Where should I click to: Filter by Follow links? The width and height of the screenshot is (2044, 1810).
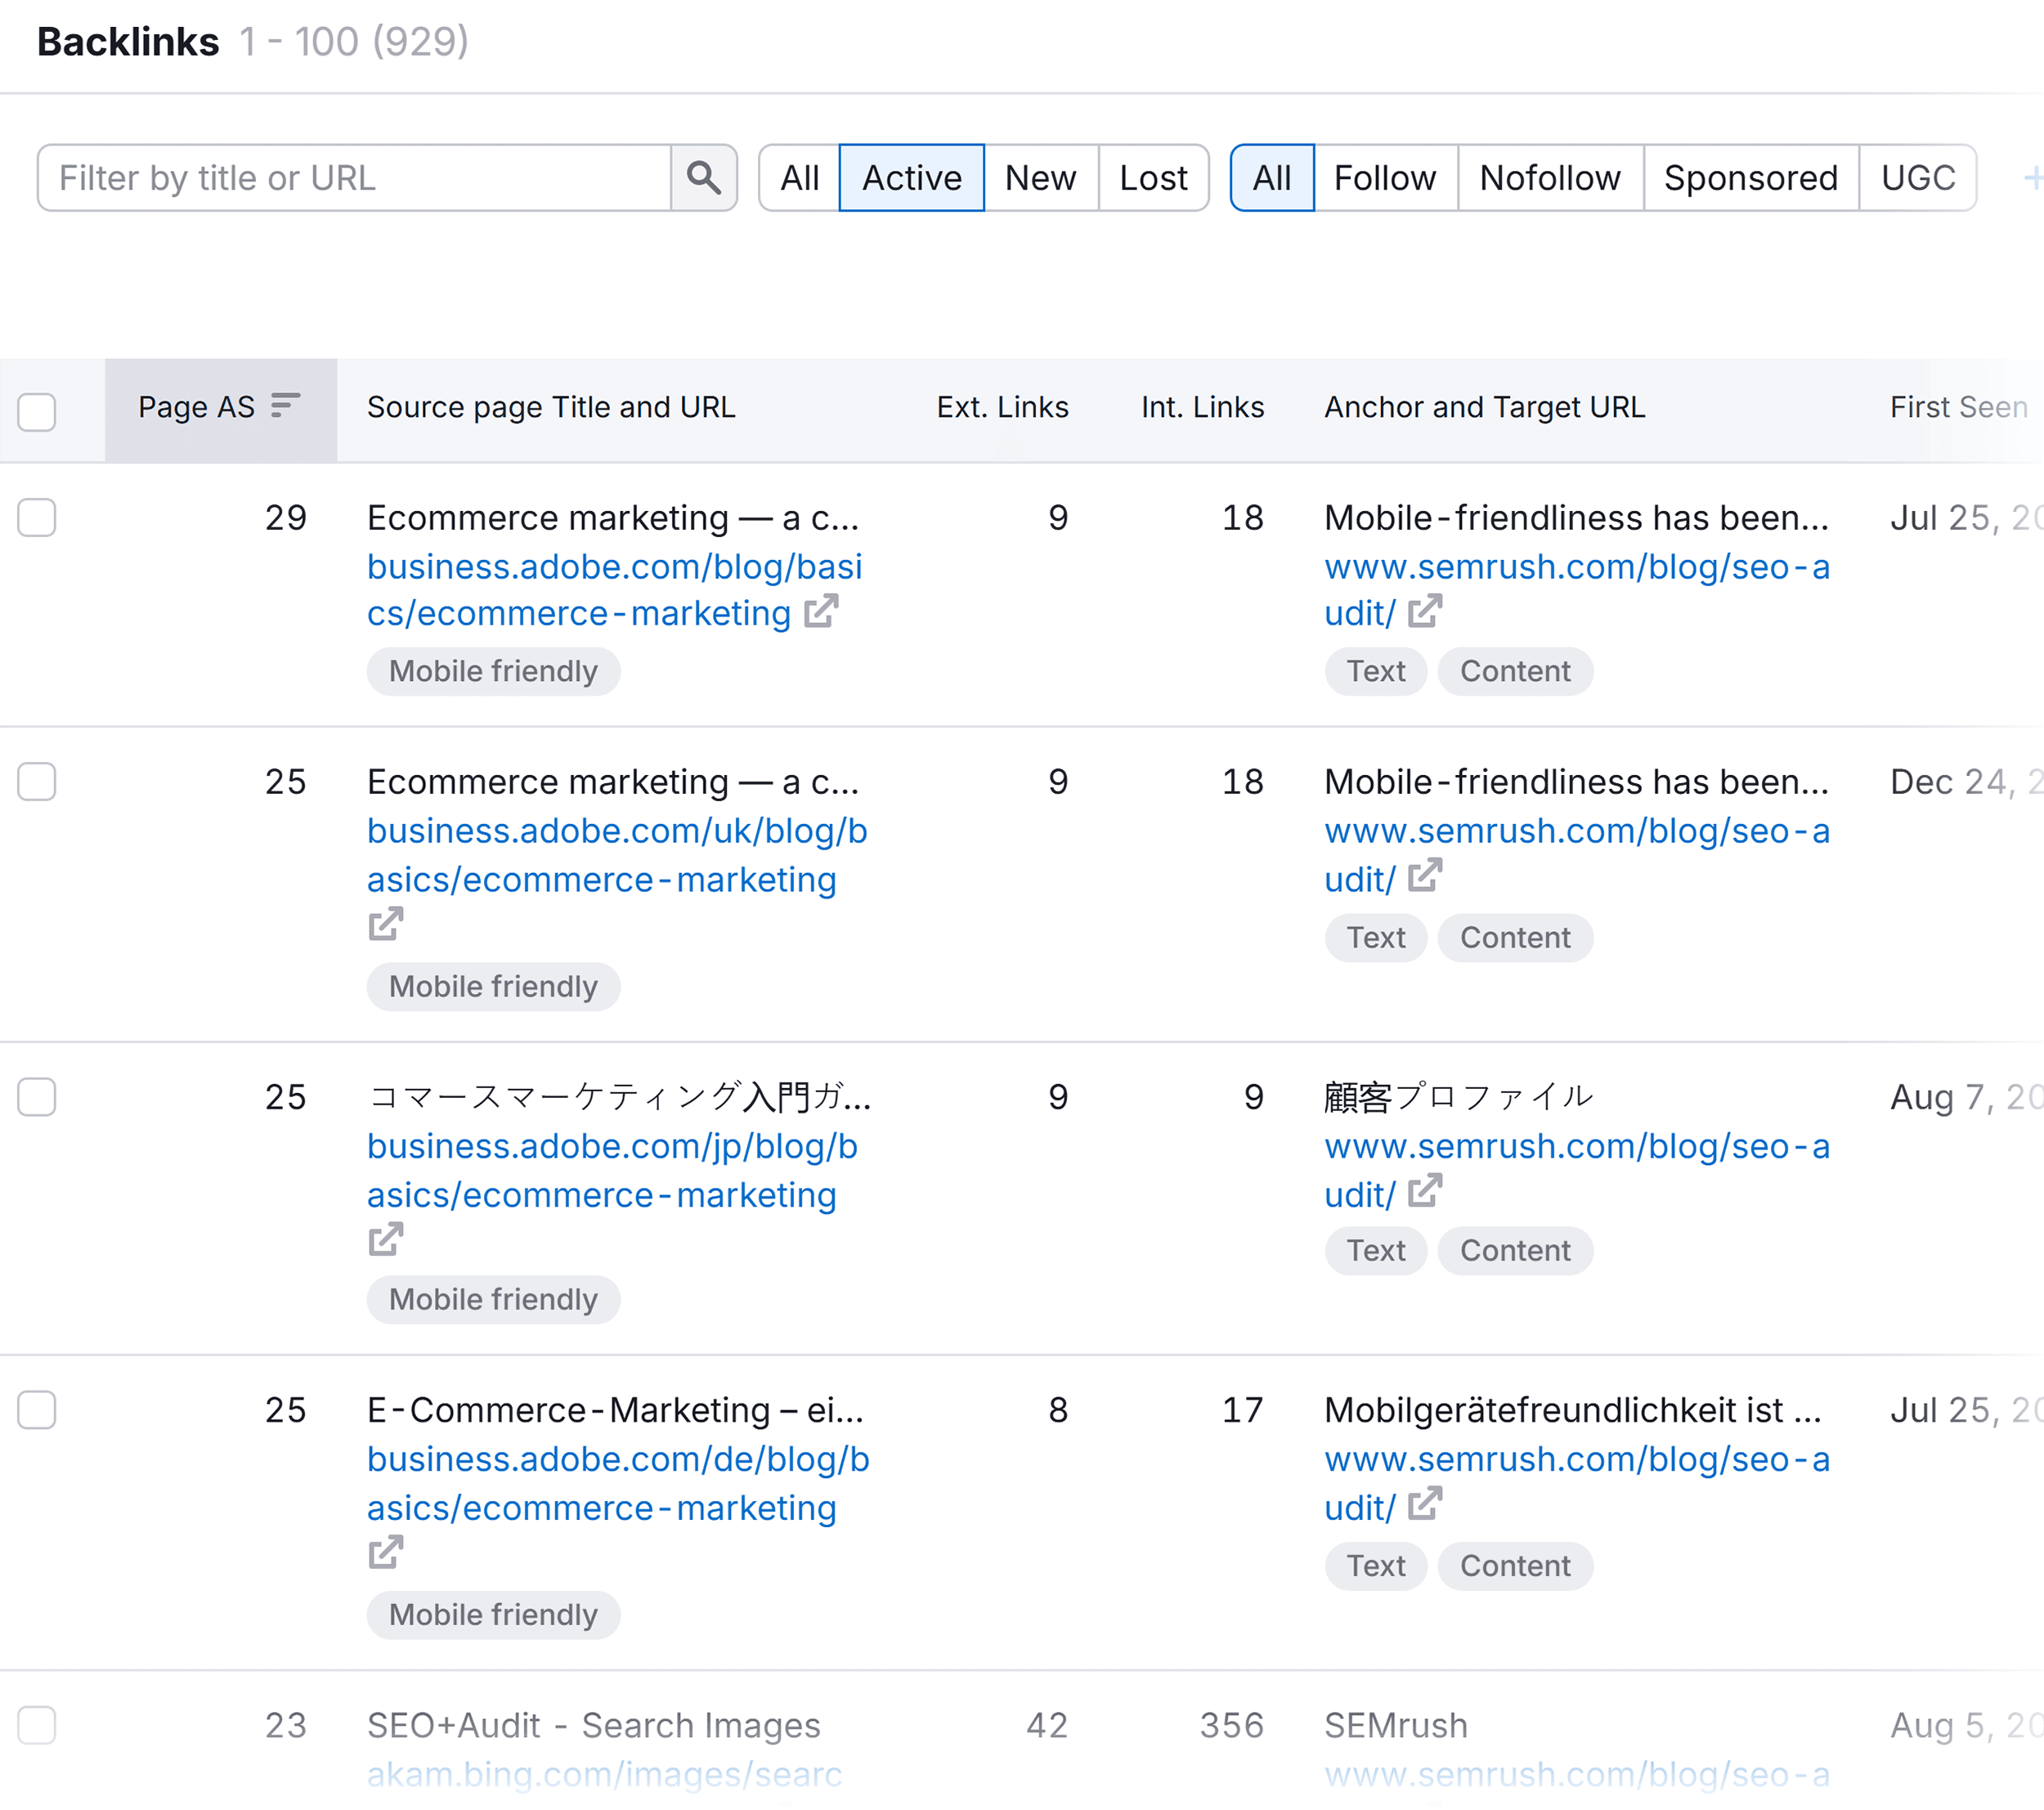pyautogui.click(x=1385, y=178)
